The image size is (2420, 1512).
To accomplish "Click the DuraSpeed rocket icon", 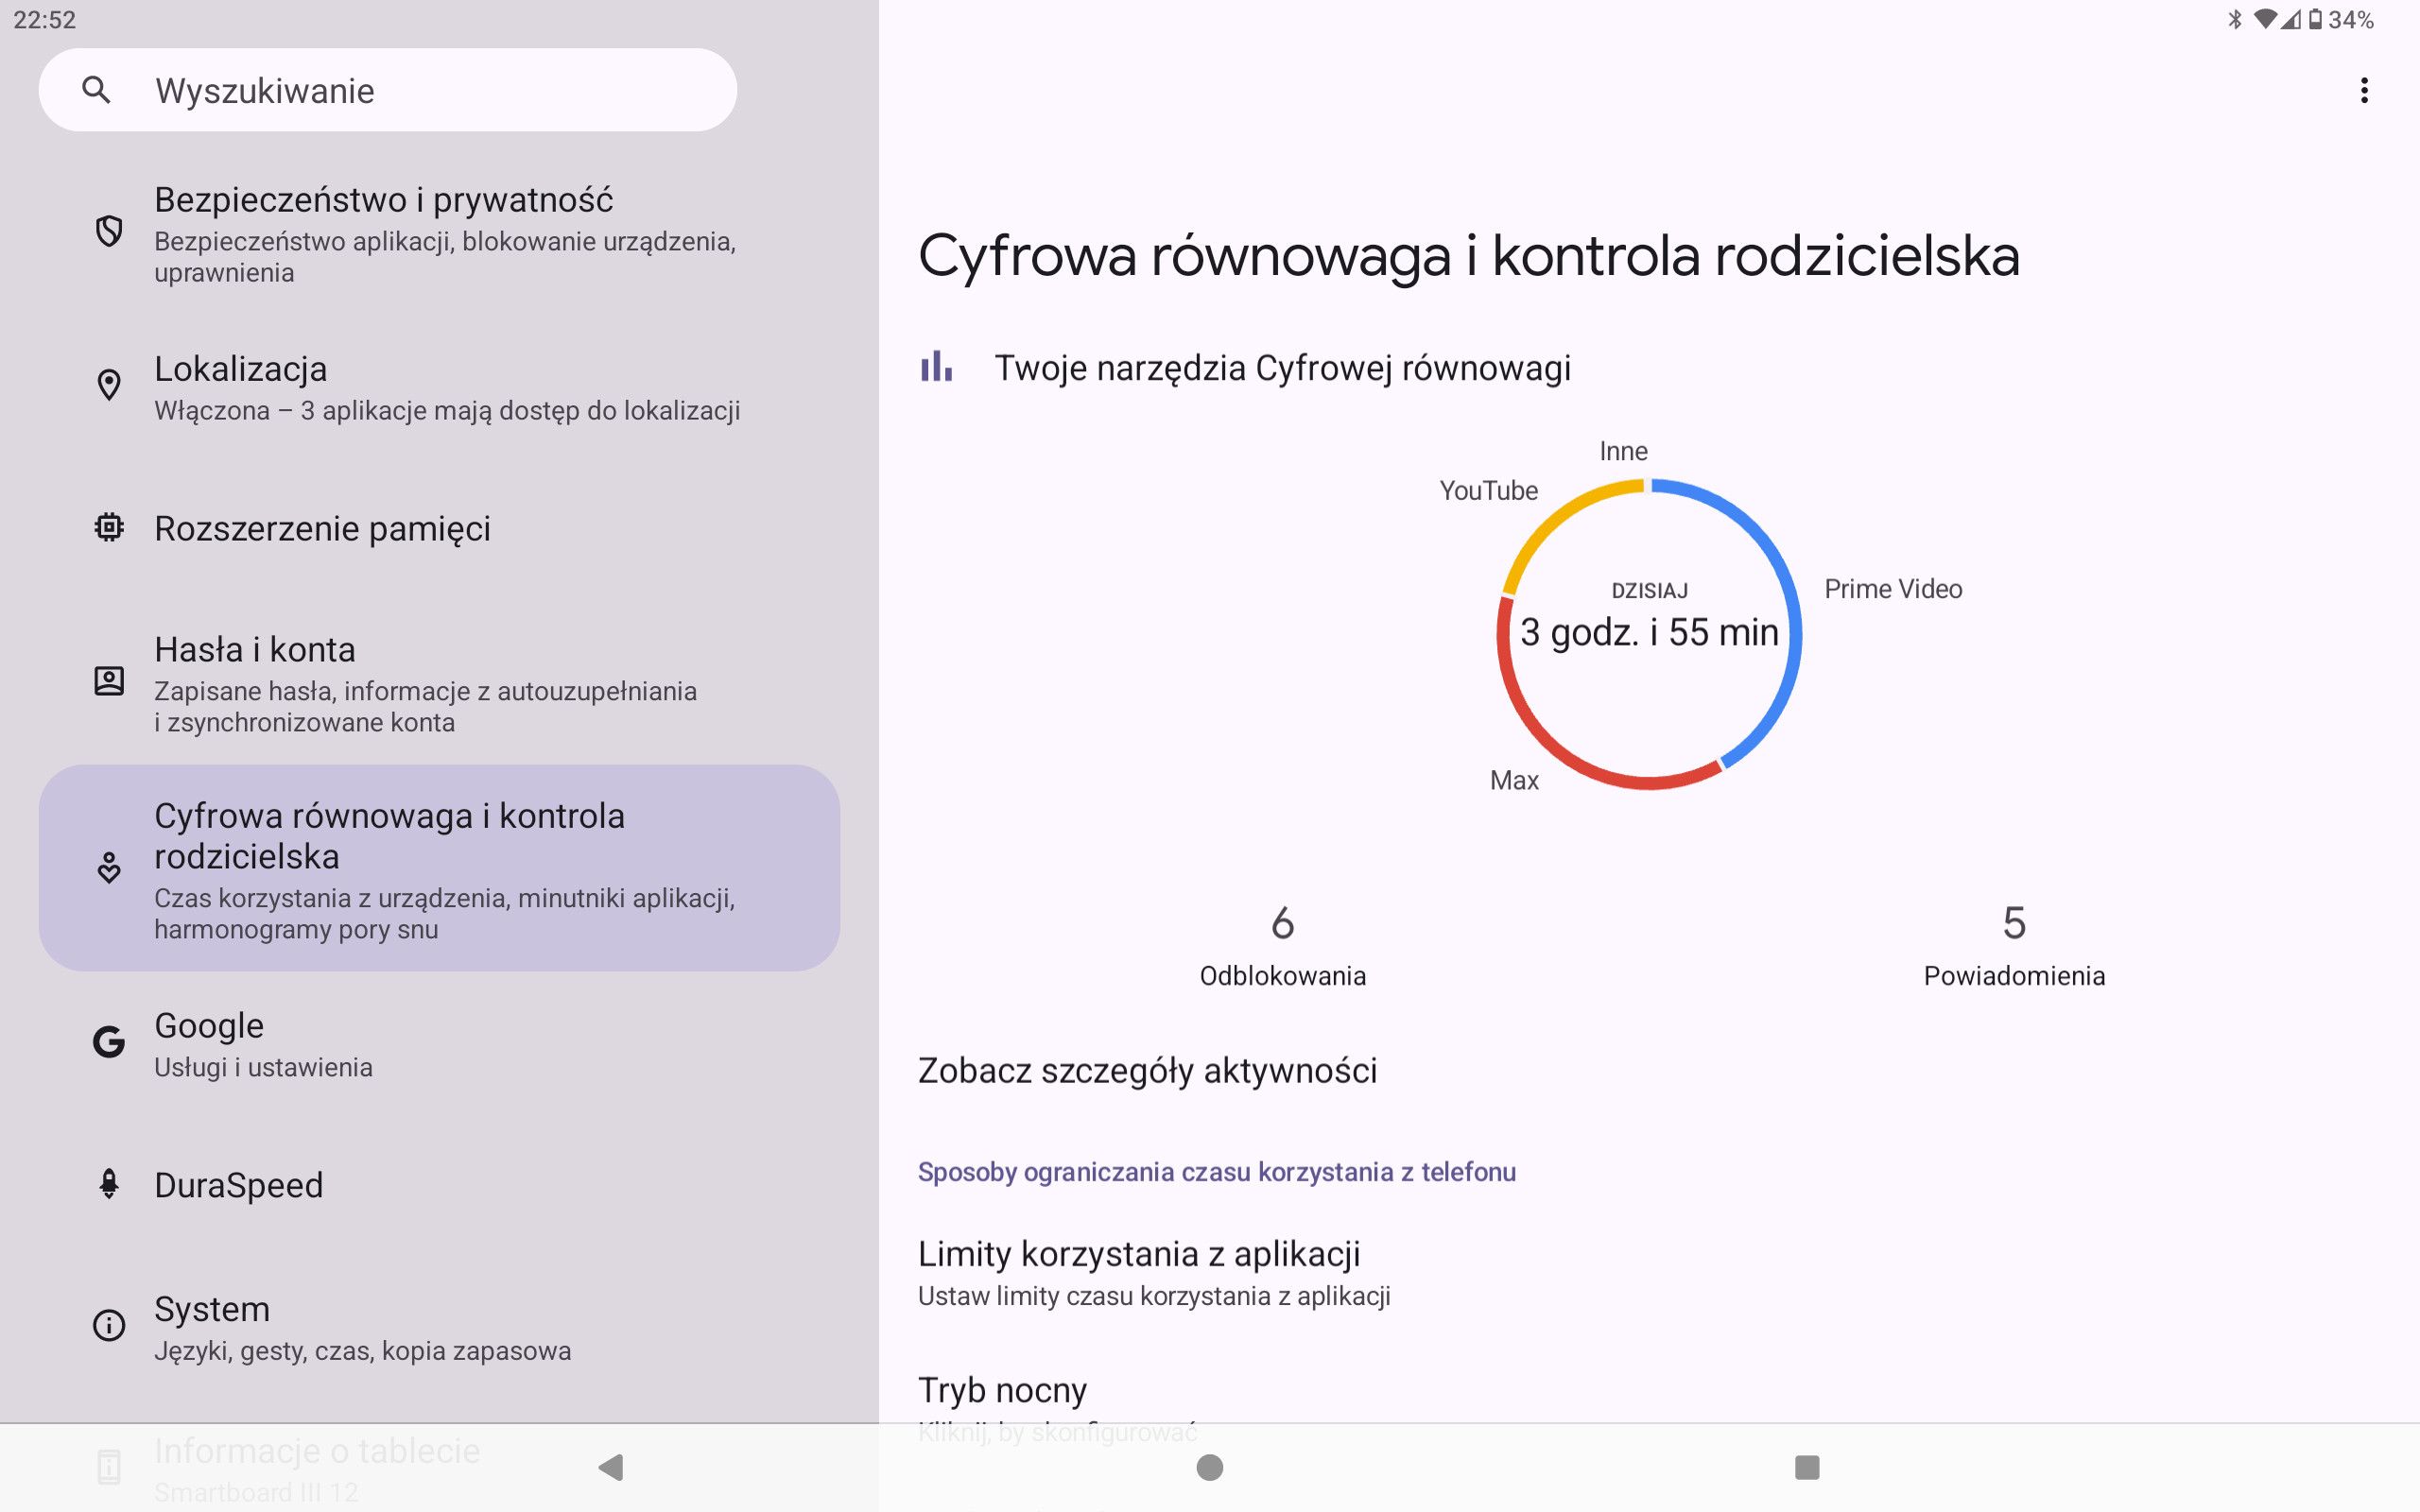I will coord(109,1184).
